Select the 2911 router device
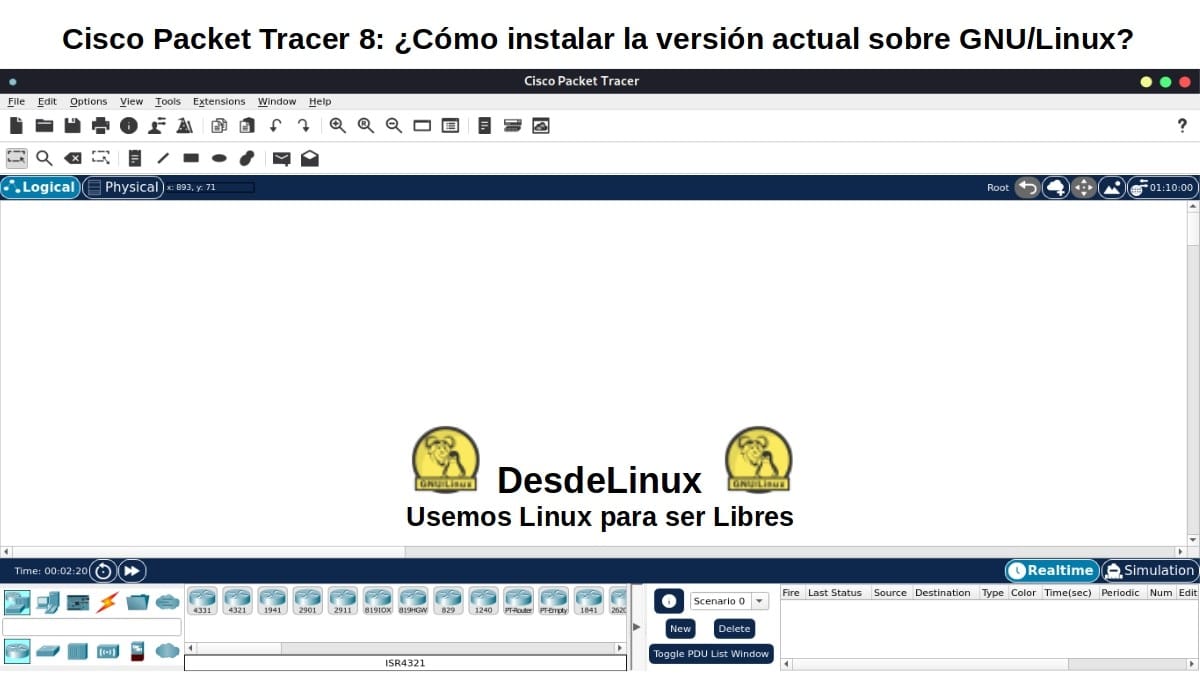1200x675 pixels. [x=342, y=601]
